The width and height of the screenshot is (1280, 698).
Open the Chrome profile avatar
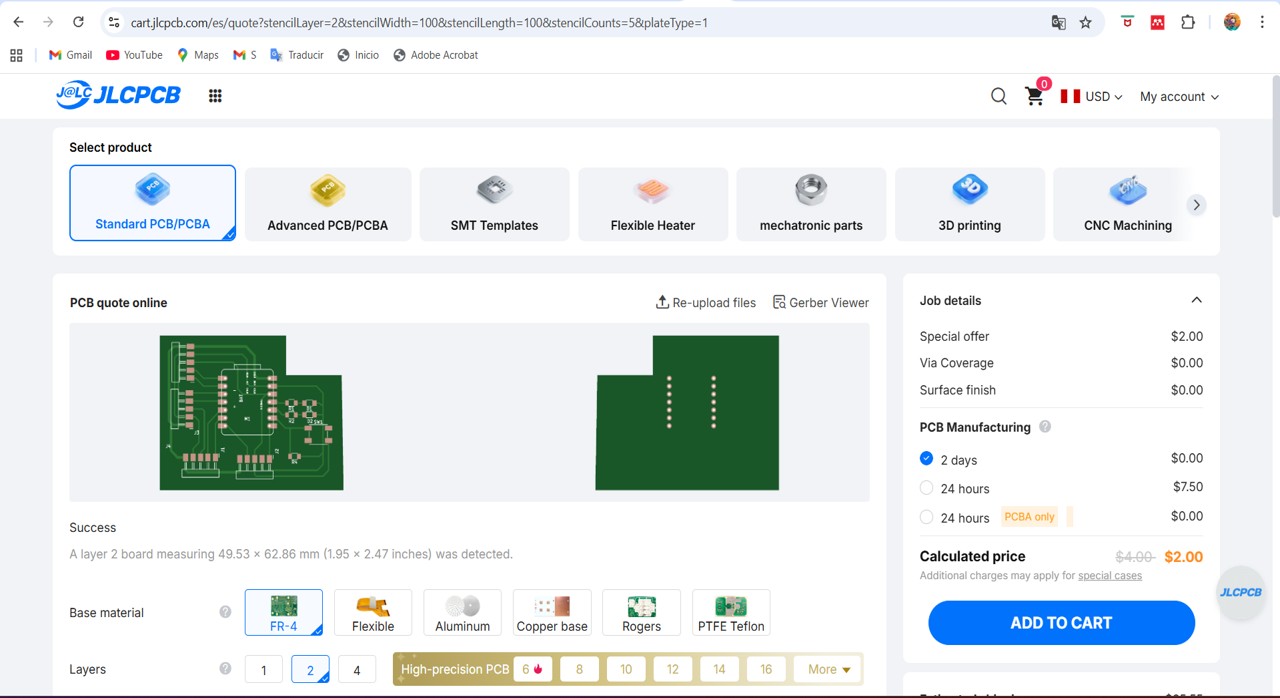(x=1232, y=22)
